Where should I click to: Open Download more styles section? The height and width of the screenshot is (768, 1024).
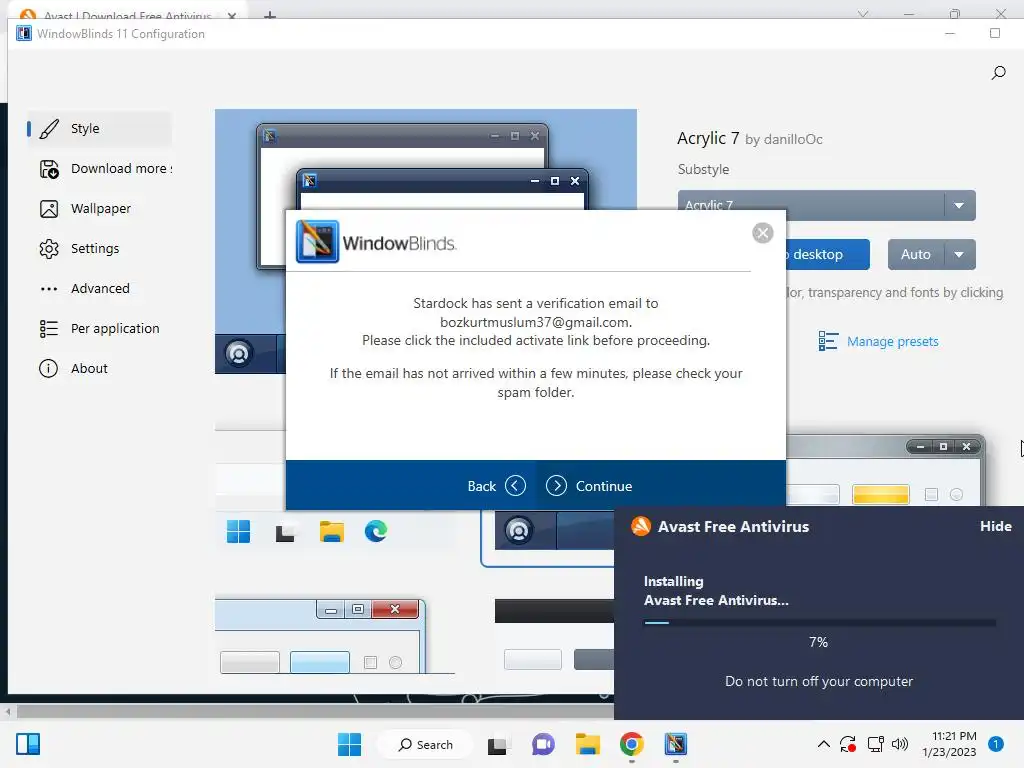tap(99, 168)
